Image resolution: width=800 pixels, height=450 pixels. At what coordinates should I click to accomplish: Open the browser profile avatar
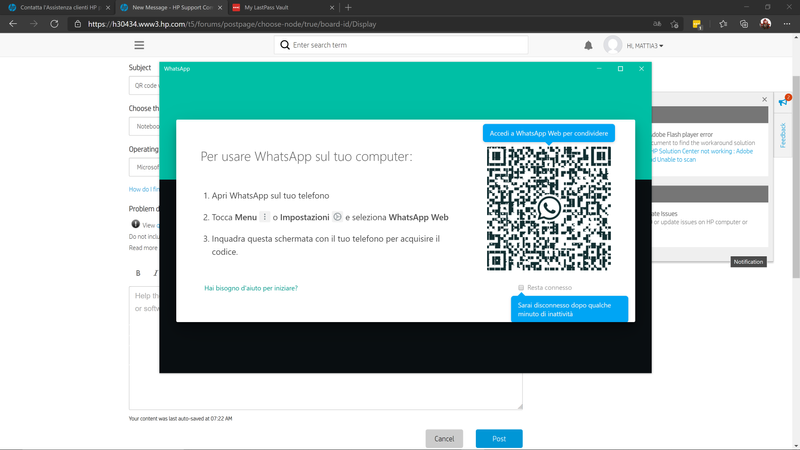pos(765,23)
